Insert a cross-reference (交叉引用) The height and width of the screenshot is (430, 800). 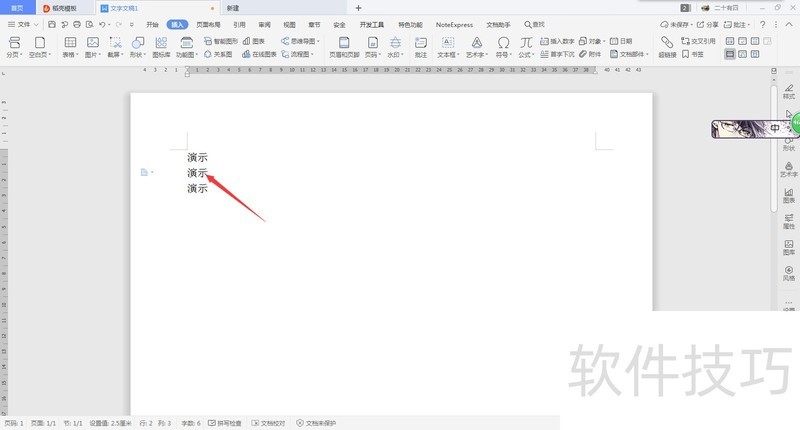click(698, 41)
